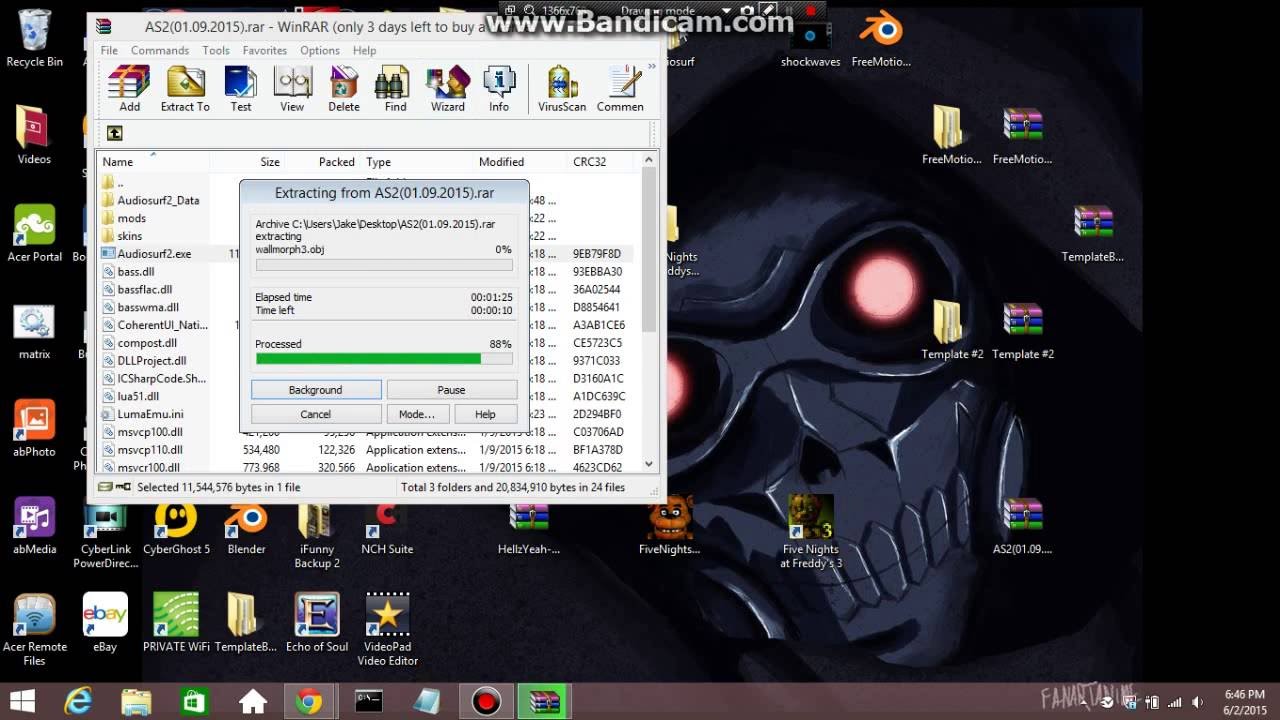This screenshot has height=720, width=1280.
Task: Open the Commands menu
Action: (x=160, y=50)
